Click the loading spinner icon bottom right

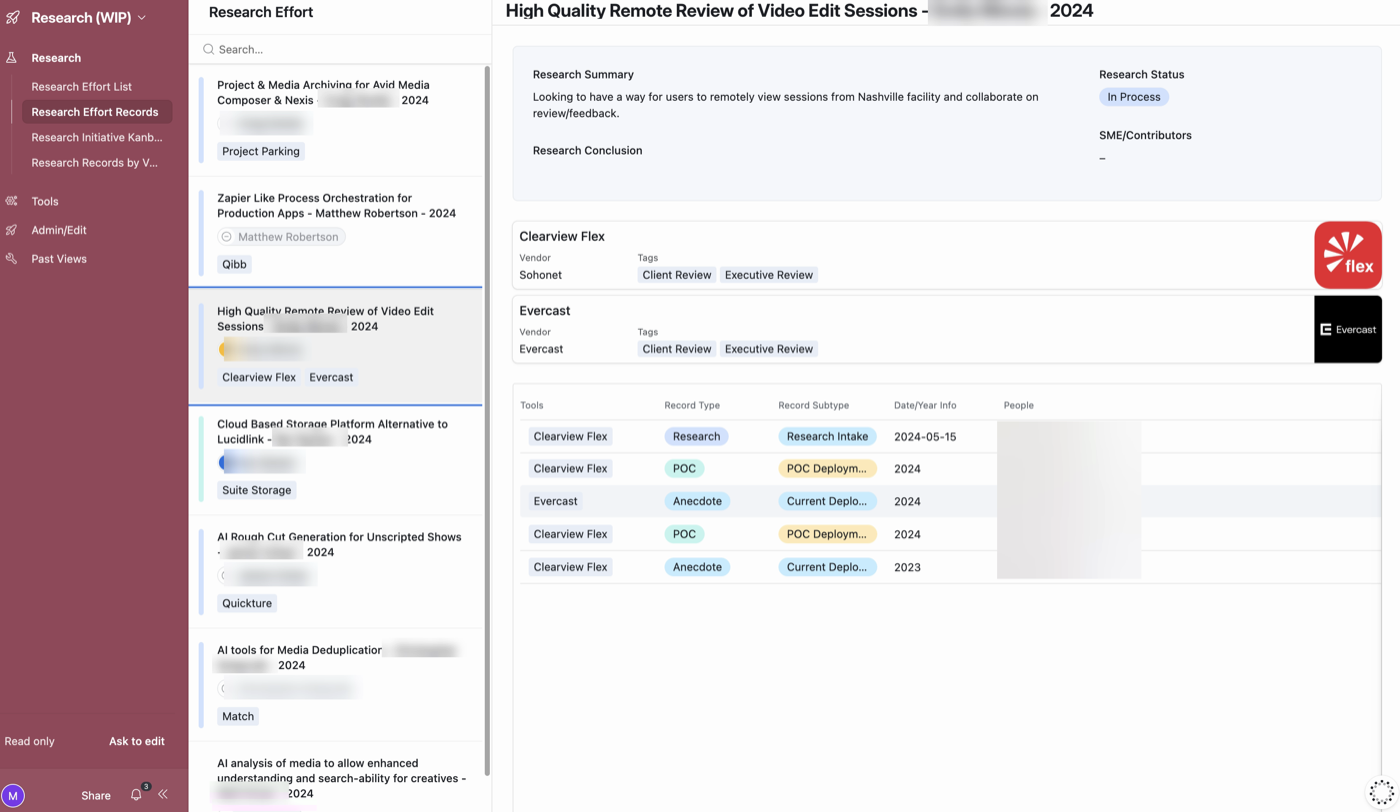point(1381,791)
